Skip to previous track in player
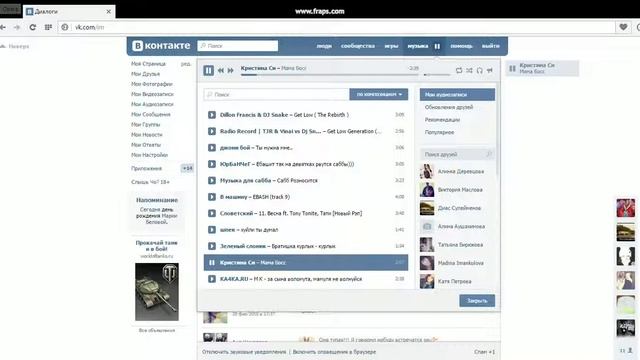 click(221, 71)
